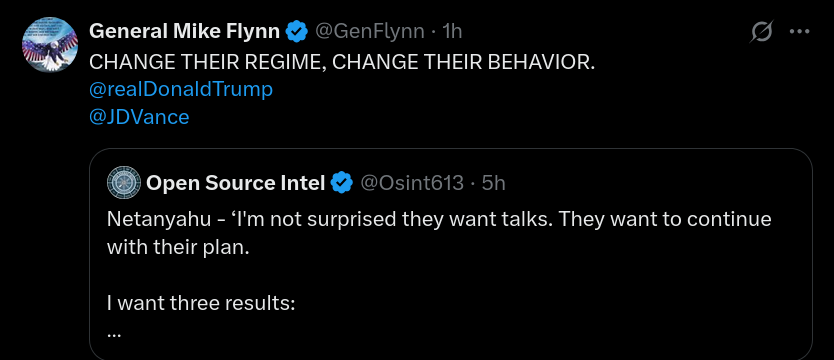Click Open Source Intel's blue verified checkmark
Image resolution: width=834 pixels, height=360 pixels.
341,183
